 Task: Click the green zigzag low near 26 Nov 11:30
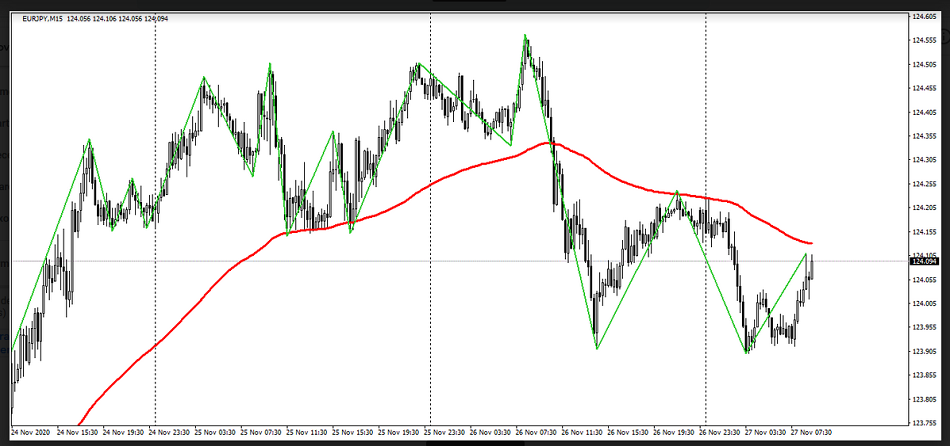(x=597, y=348)
